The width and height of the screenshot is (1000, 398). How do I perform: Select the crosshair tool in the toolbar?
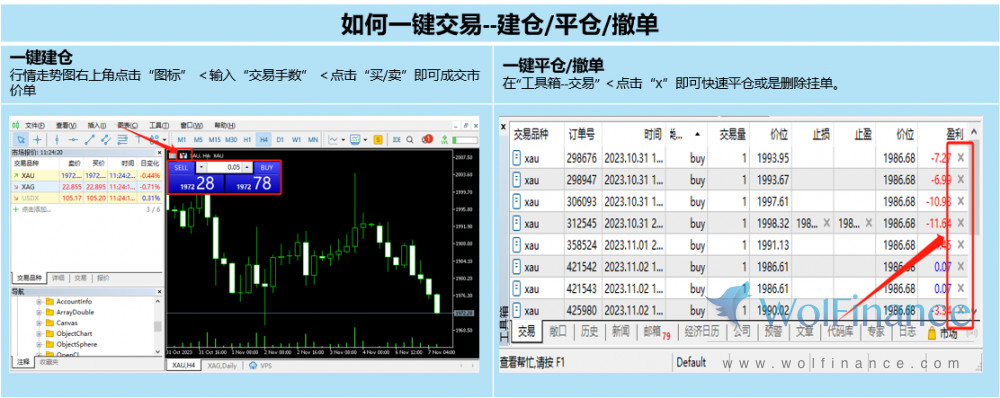(38, 140)
